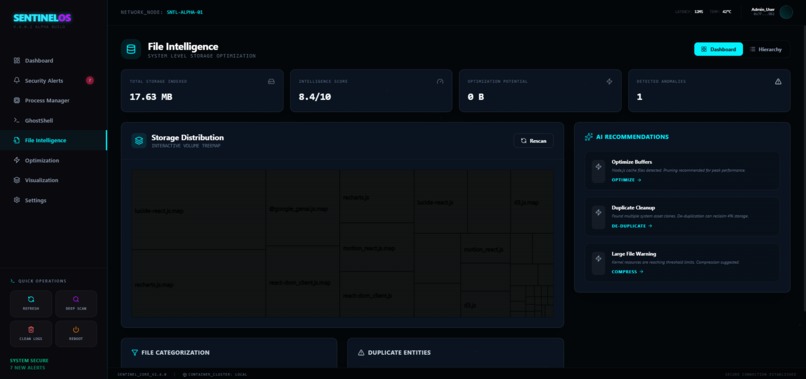
Task: Click the 7 NEW ALERTS status text
Action: 28,368
